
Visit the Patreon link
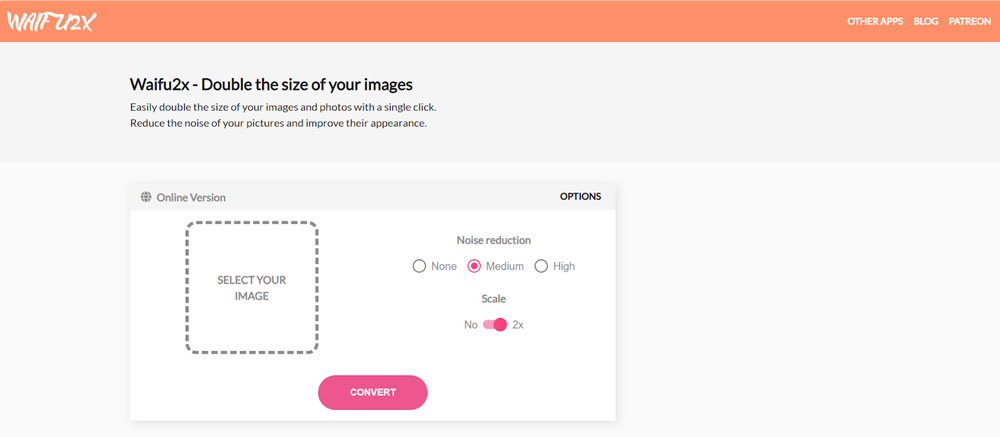(x=969, y=21)
